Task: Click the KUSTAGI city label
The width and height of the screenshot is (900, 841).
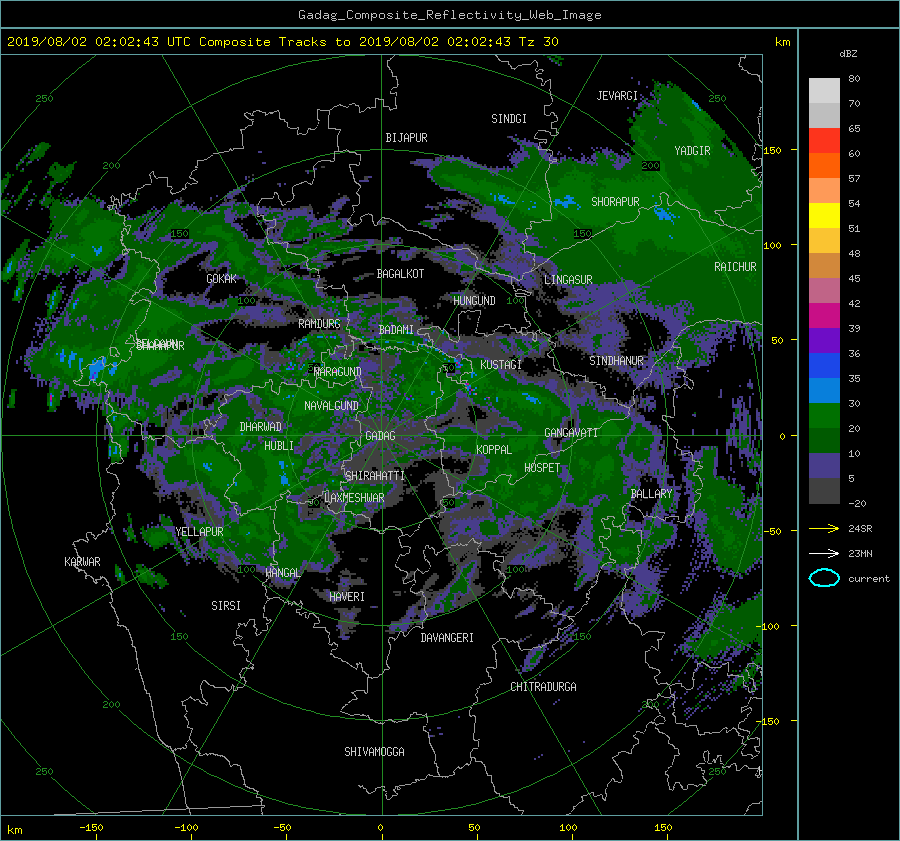Action: tap(501, 365)
